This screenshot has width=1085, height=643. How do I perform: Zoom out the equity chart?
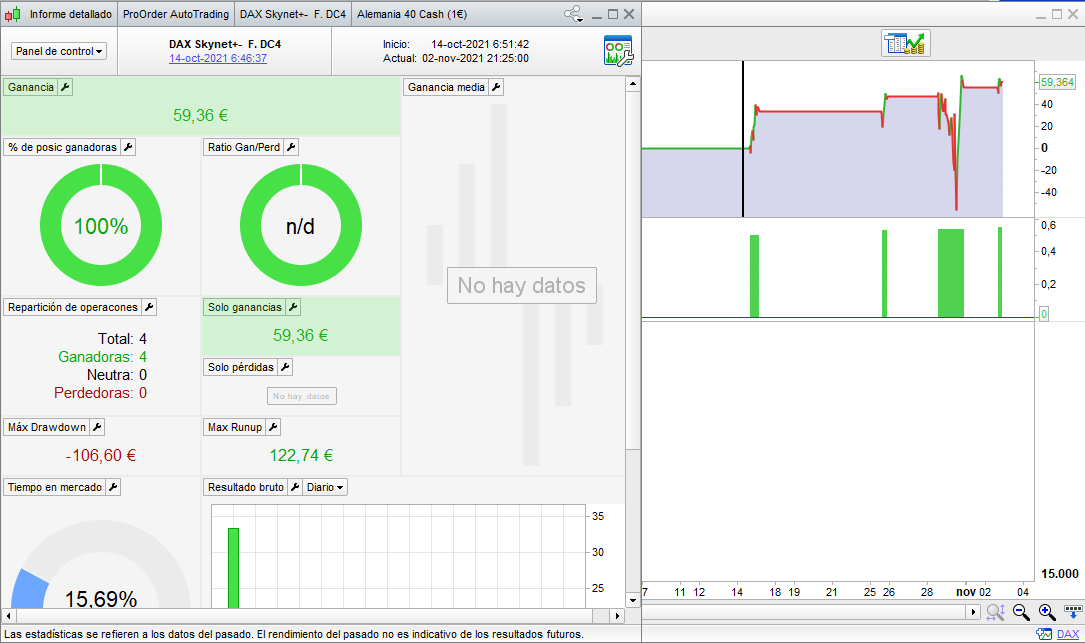tap(1021, 612)
